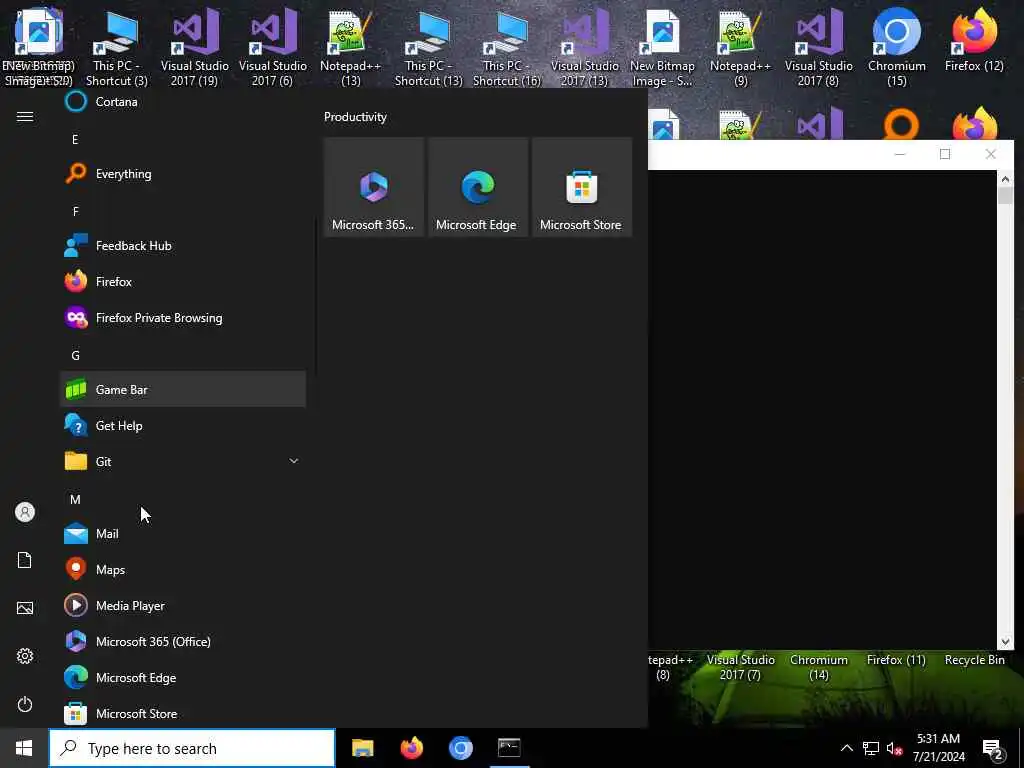Select Firefox (12) desktop icon
This screenshot has height=768, width=1024.
974,42
